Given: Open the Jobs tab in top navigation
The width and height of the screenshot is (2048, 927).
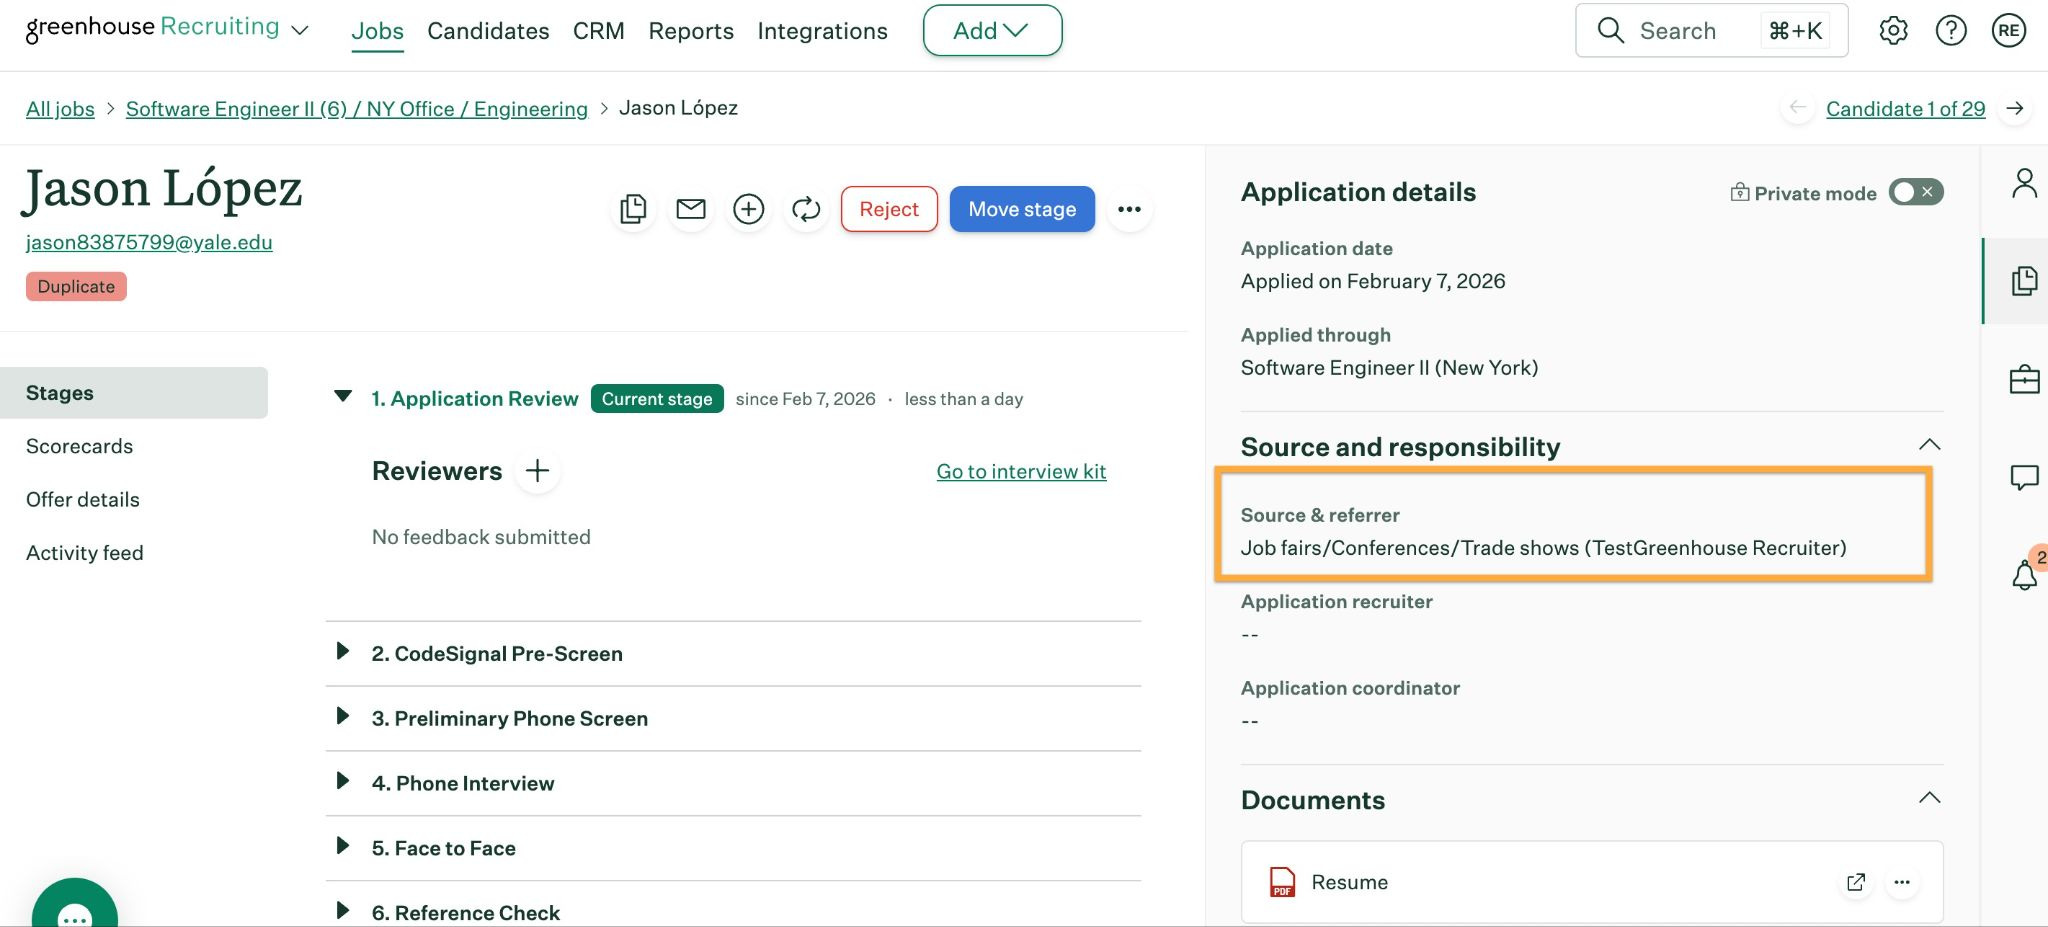Looking at the screenshot, I should tap(377, 31).
